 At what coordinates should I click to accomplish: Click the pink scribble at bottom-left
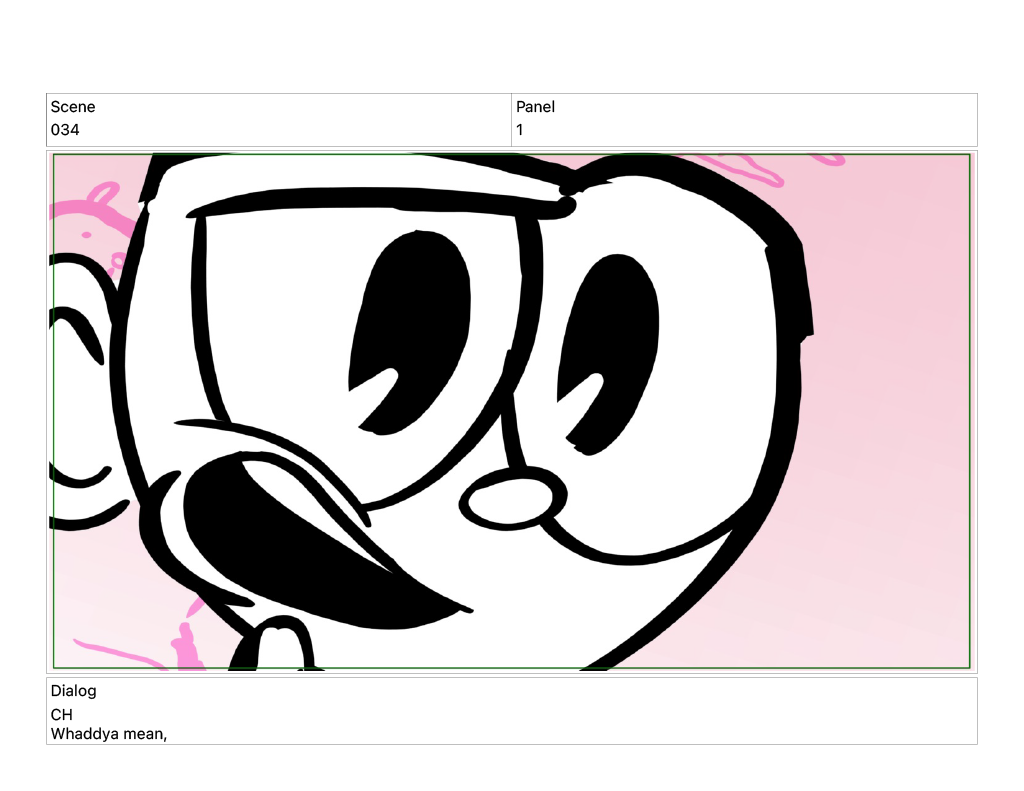[x=185, y=645]
